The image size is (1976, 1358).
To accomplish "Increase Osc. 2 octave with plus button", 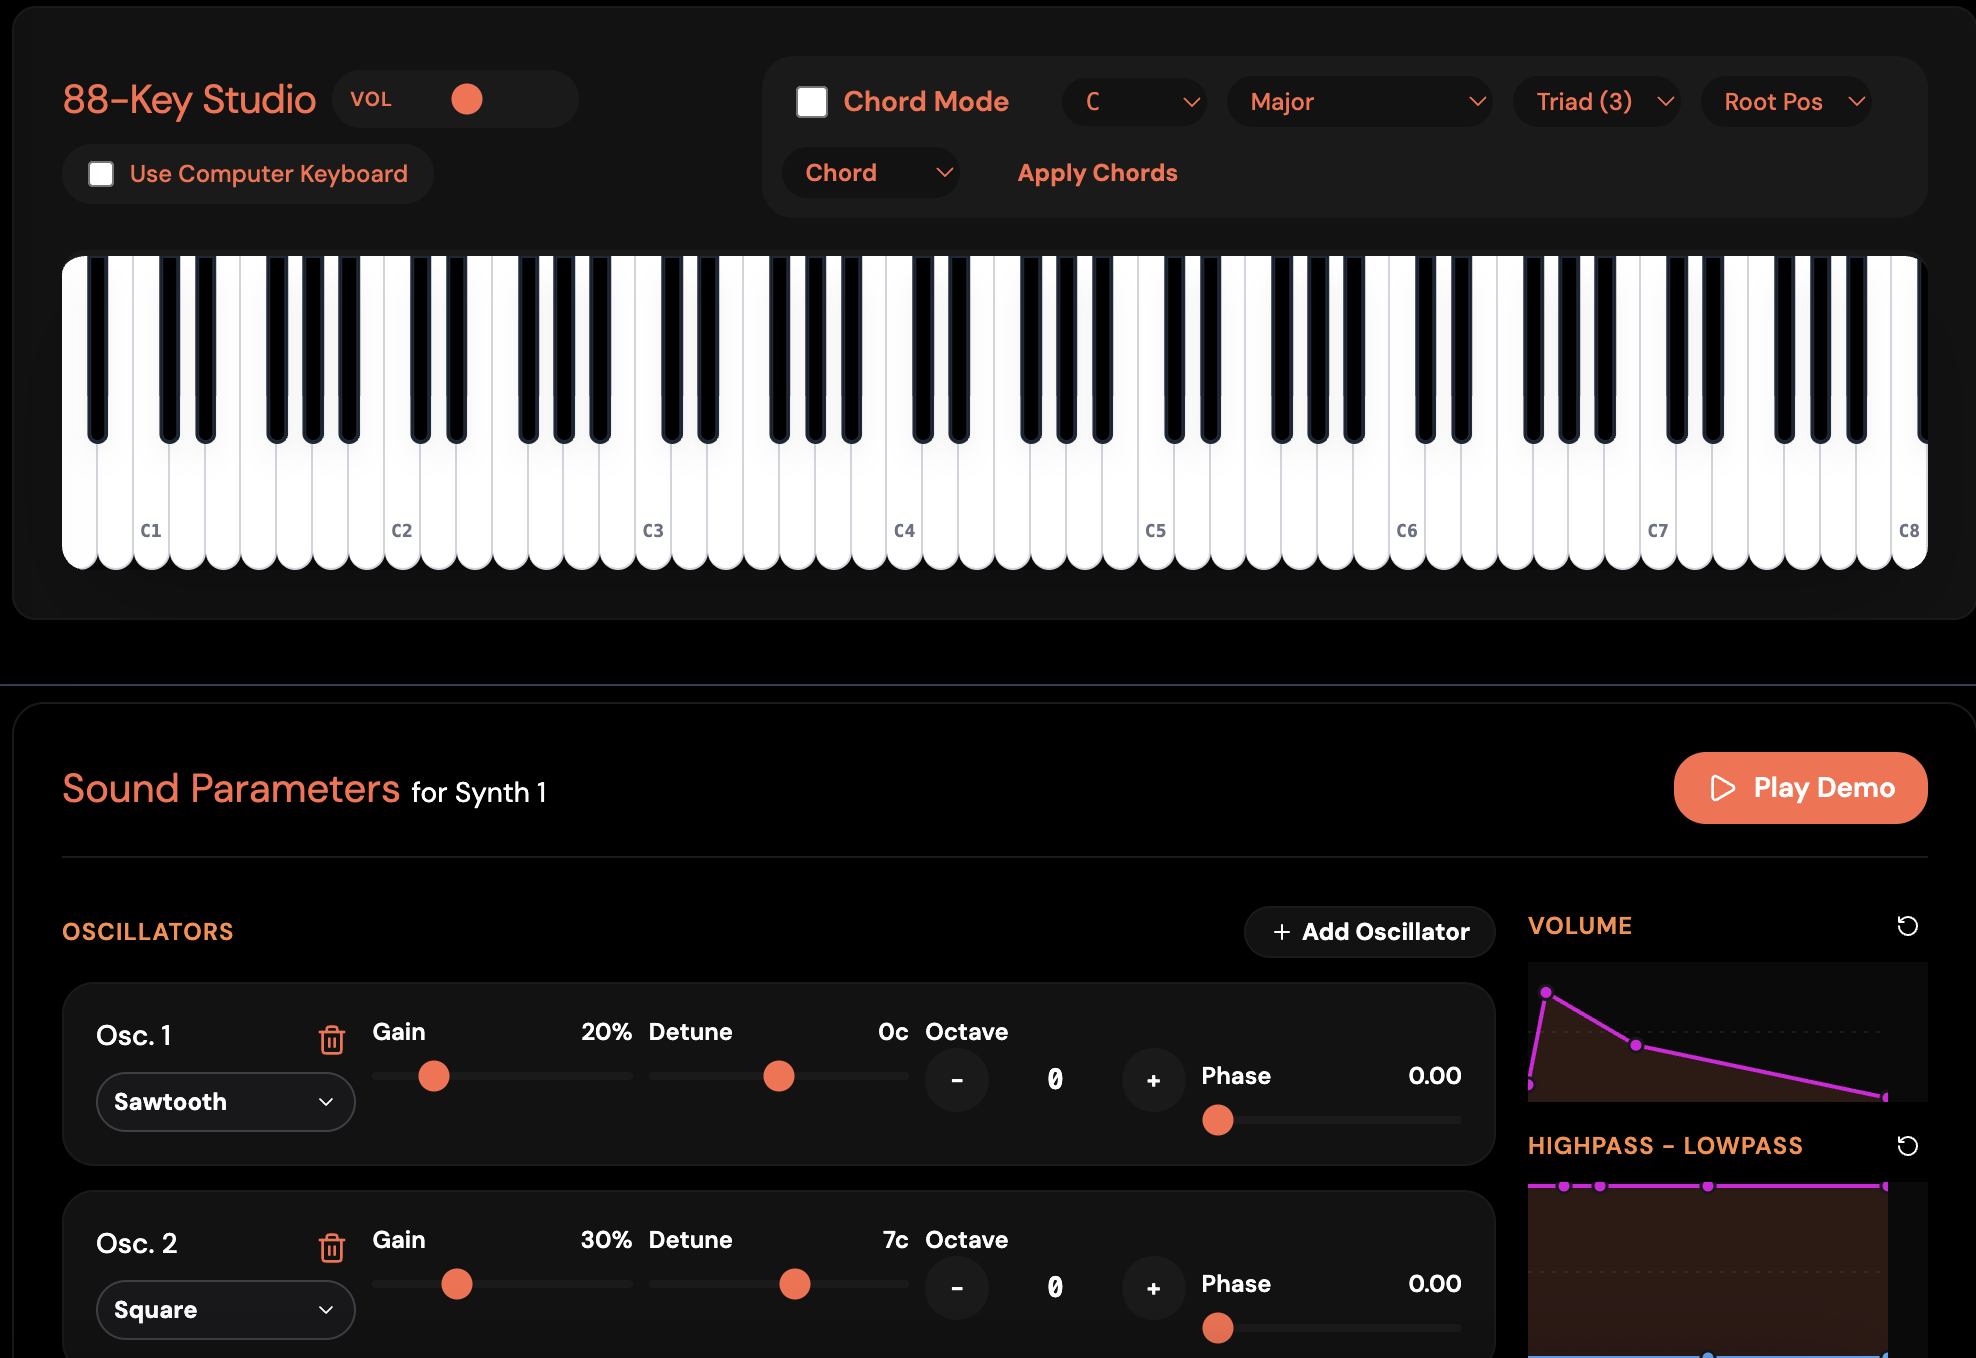I will coord(1153,1288).
